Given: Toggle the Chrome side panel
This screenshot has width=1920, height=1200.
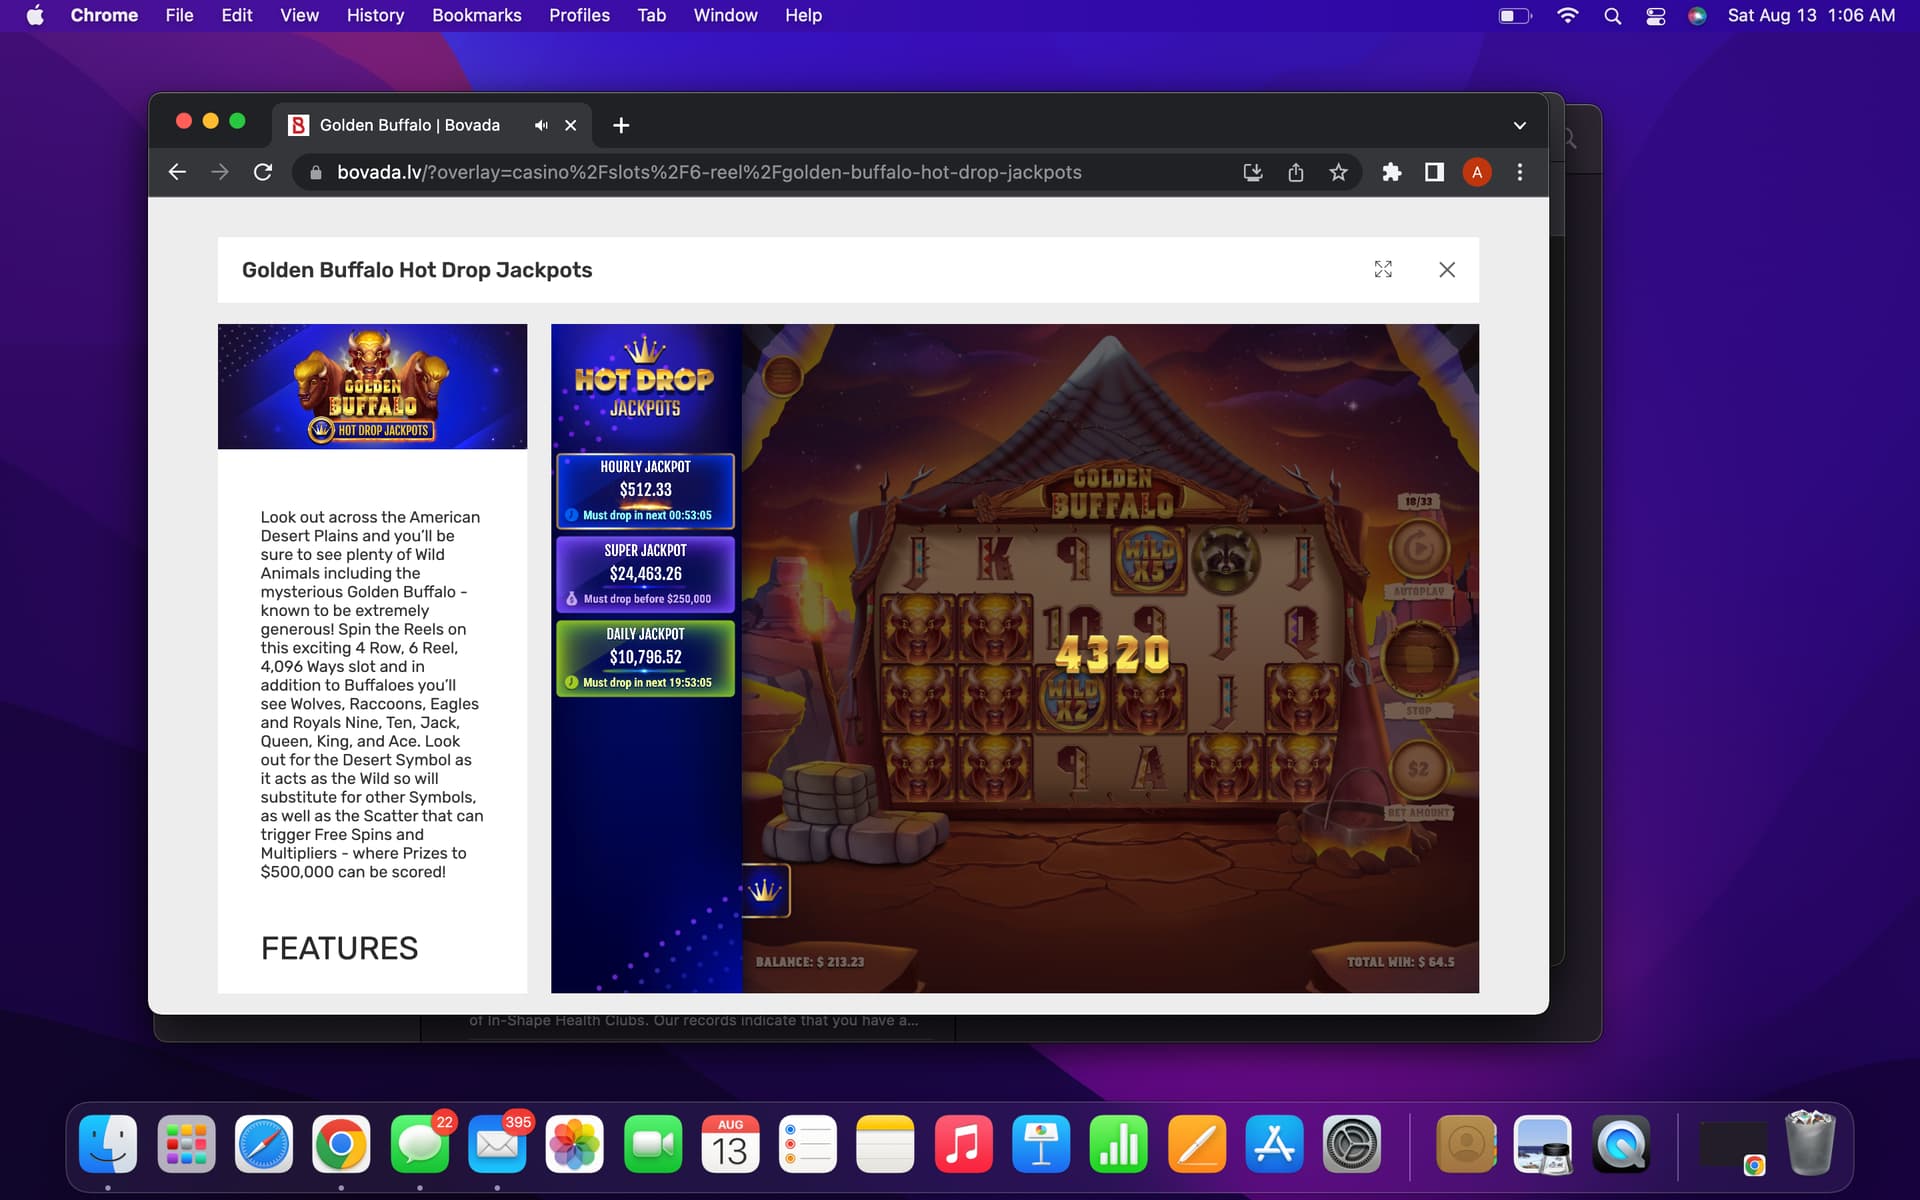Looking at the screenshot, I should coord(1434,172).
